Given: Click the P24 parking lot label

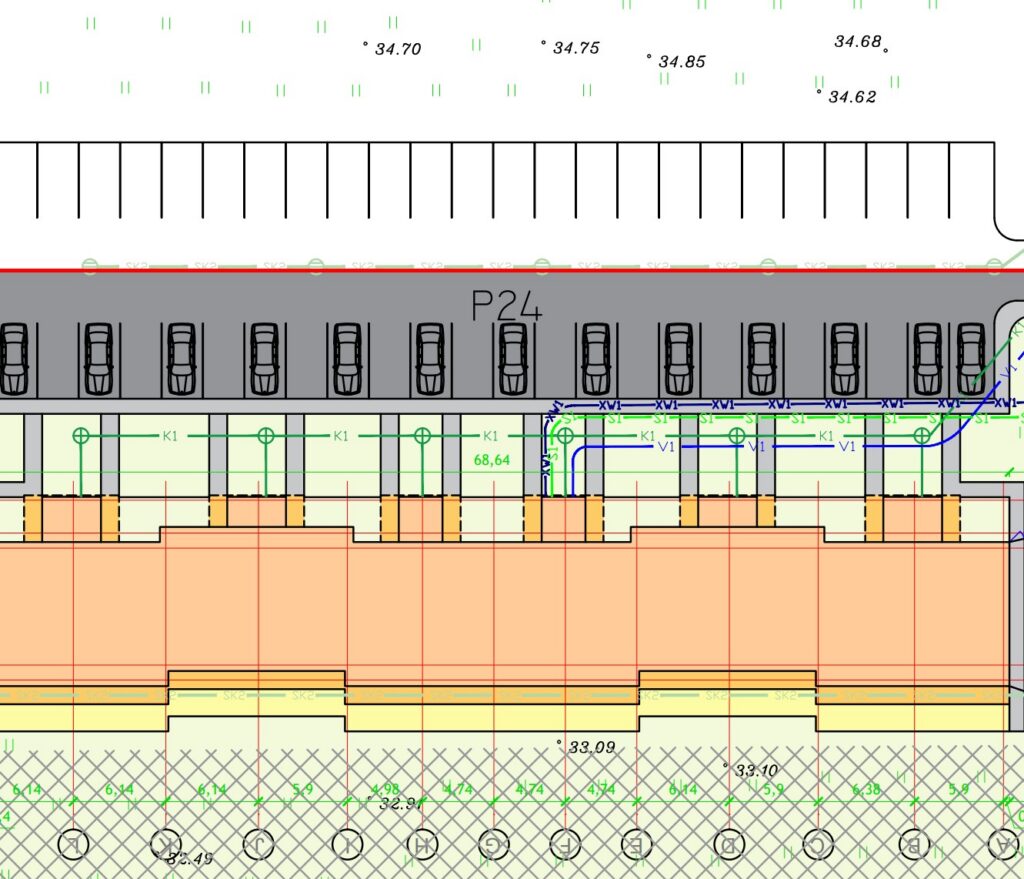Looking at the screenshot, I should coord(507,307).
